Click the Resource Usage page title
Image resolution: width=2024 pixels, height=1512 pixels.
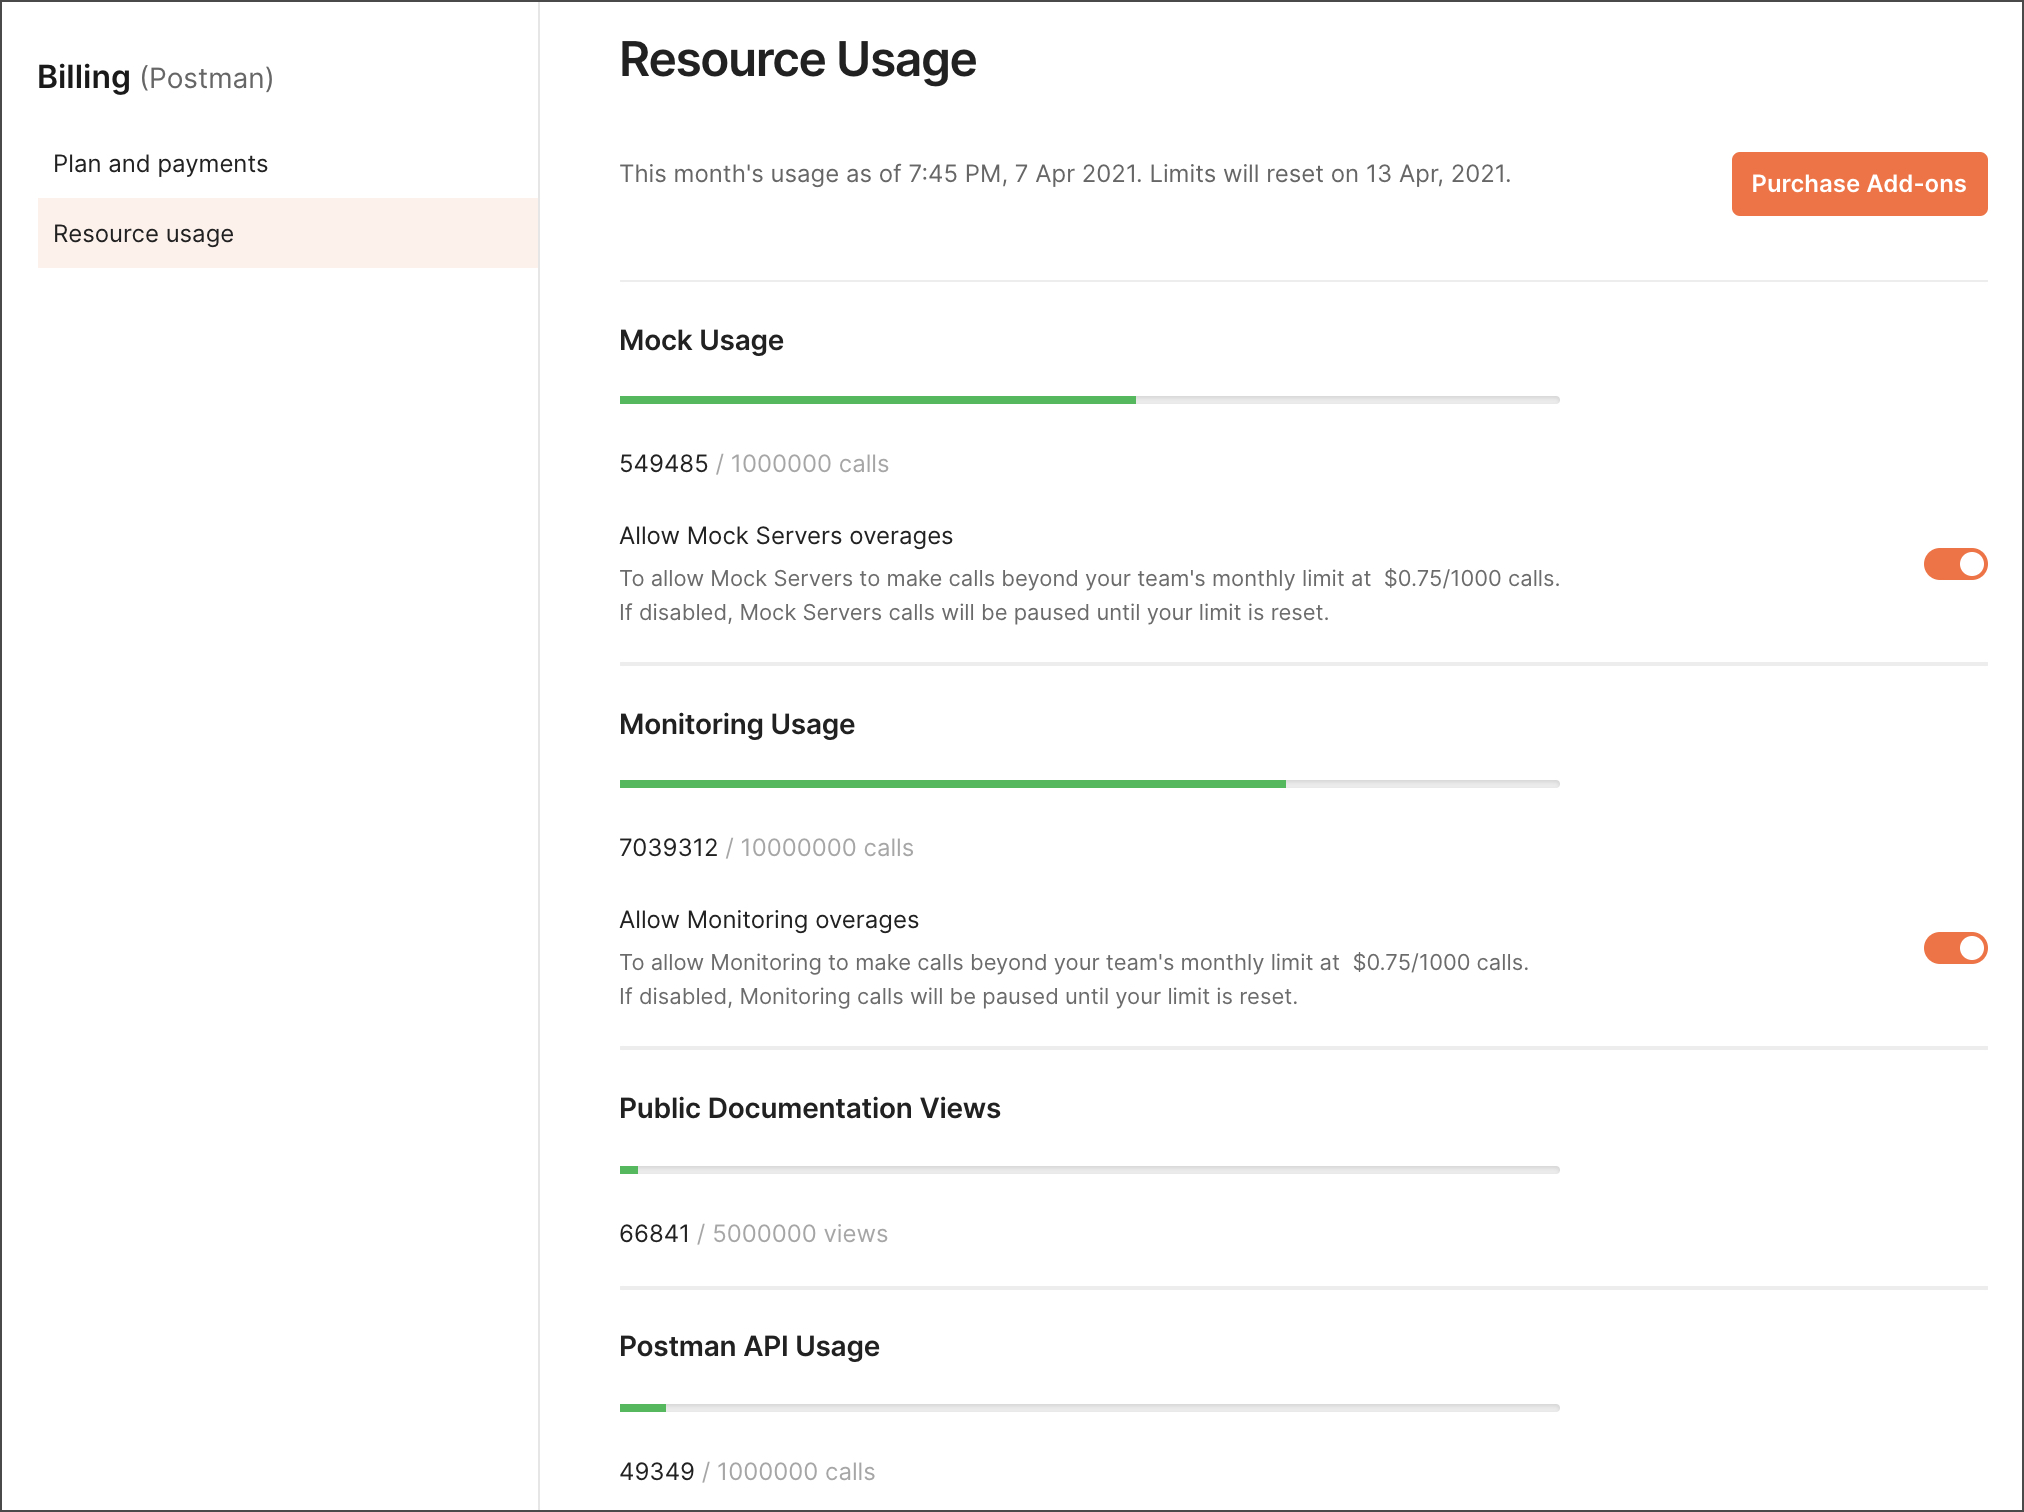[797, 59]
